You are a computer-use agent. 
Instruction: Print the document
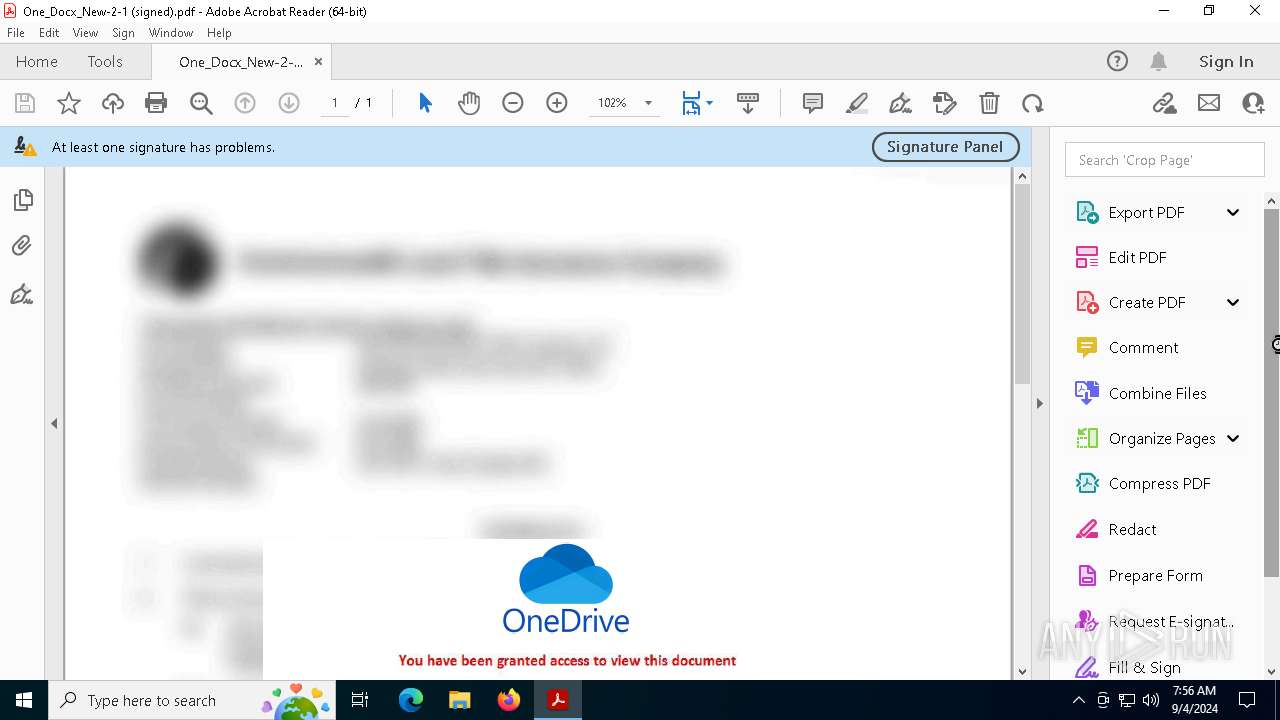point(156,103)
